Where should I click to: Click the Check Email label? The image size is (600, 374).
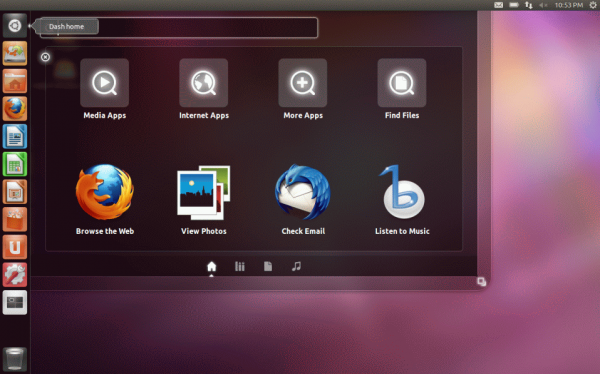pyautogui.click(x=303, y=231)
